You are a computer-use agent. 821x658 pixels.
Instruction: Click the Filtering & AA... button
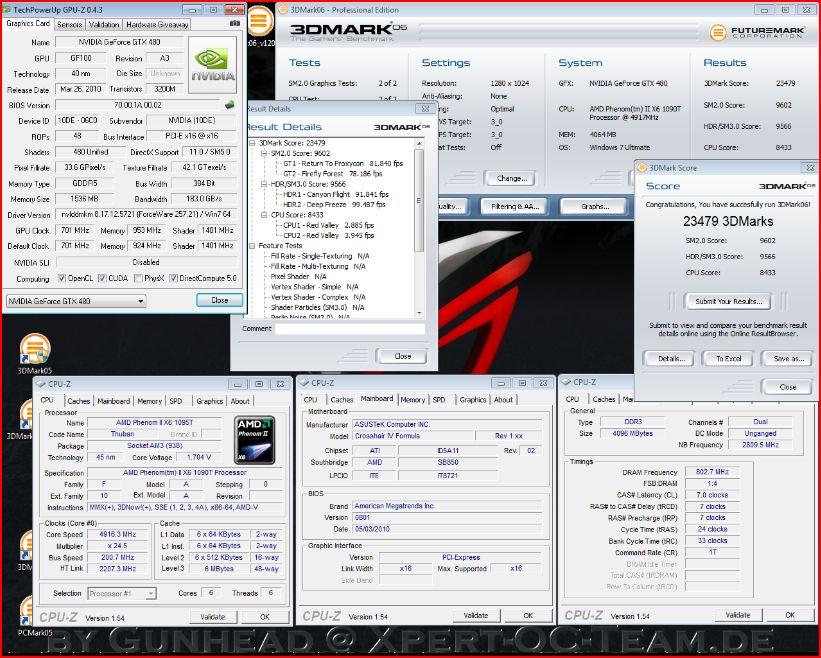click(515, 206)
